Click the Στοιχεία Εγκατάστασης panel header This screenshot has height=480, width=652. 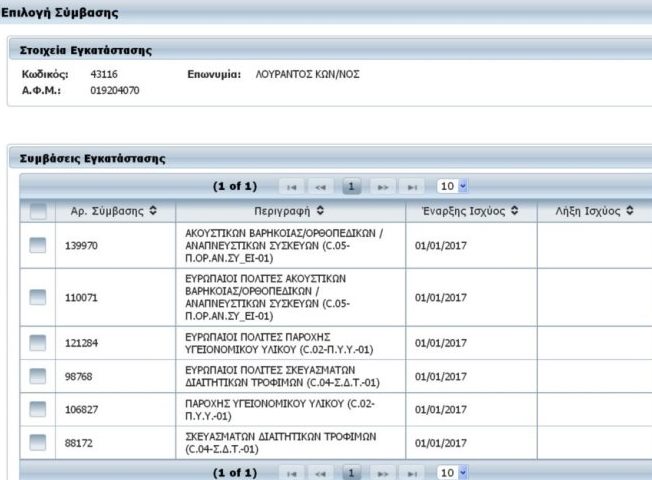pyautogui.click(x=330, y=50)
